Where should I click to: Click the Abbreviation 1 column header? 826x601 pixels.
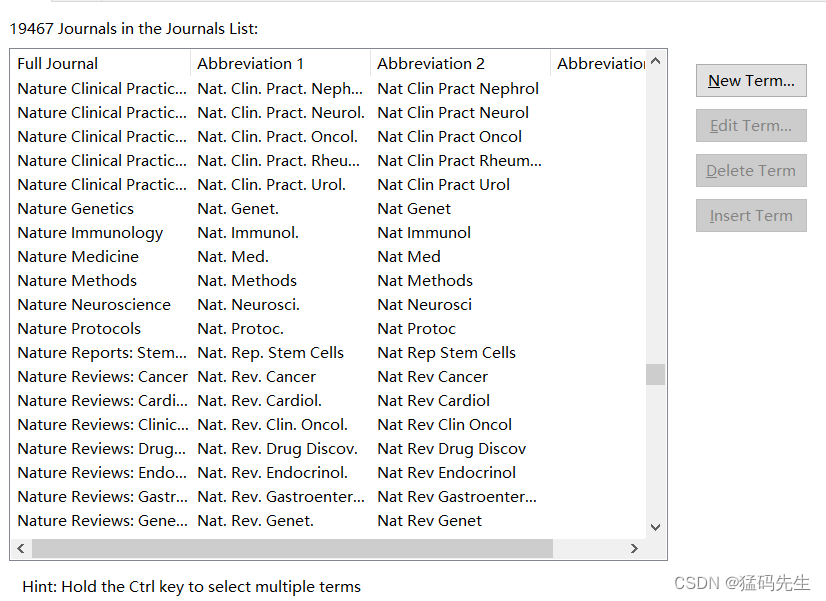[x=280, y=64]
